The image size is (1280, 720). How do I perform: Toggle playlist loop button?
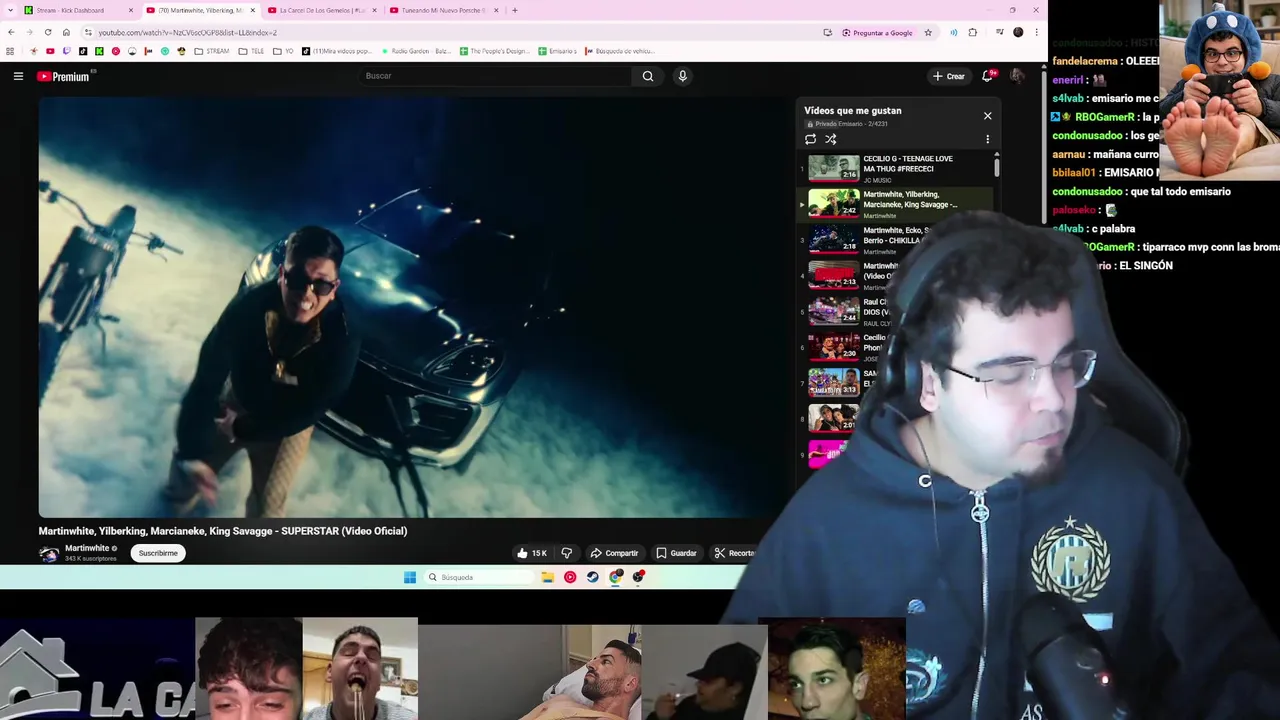(810, 140)
